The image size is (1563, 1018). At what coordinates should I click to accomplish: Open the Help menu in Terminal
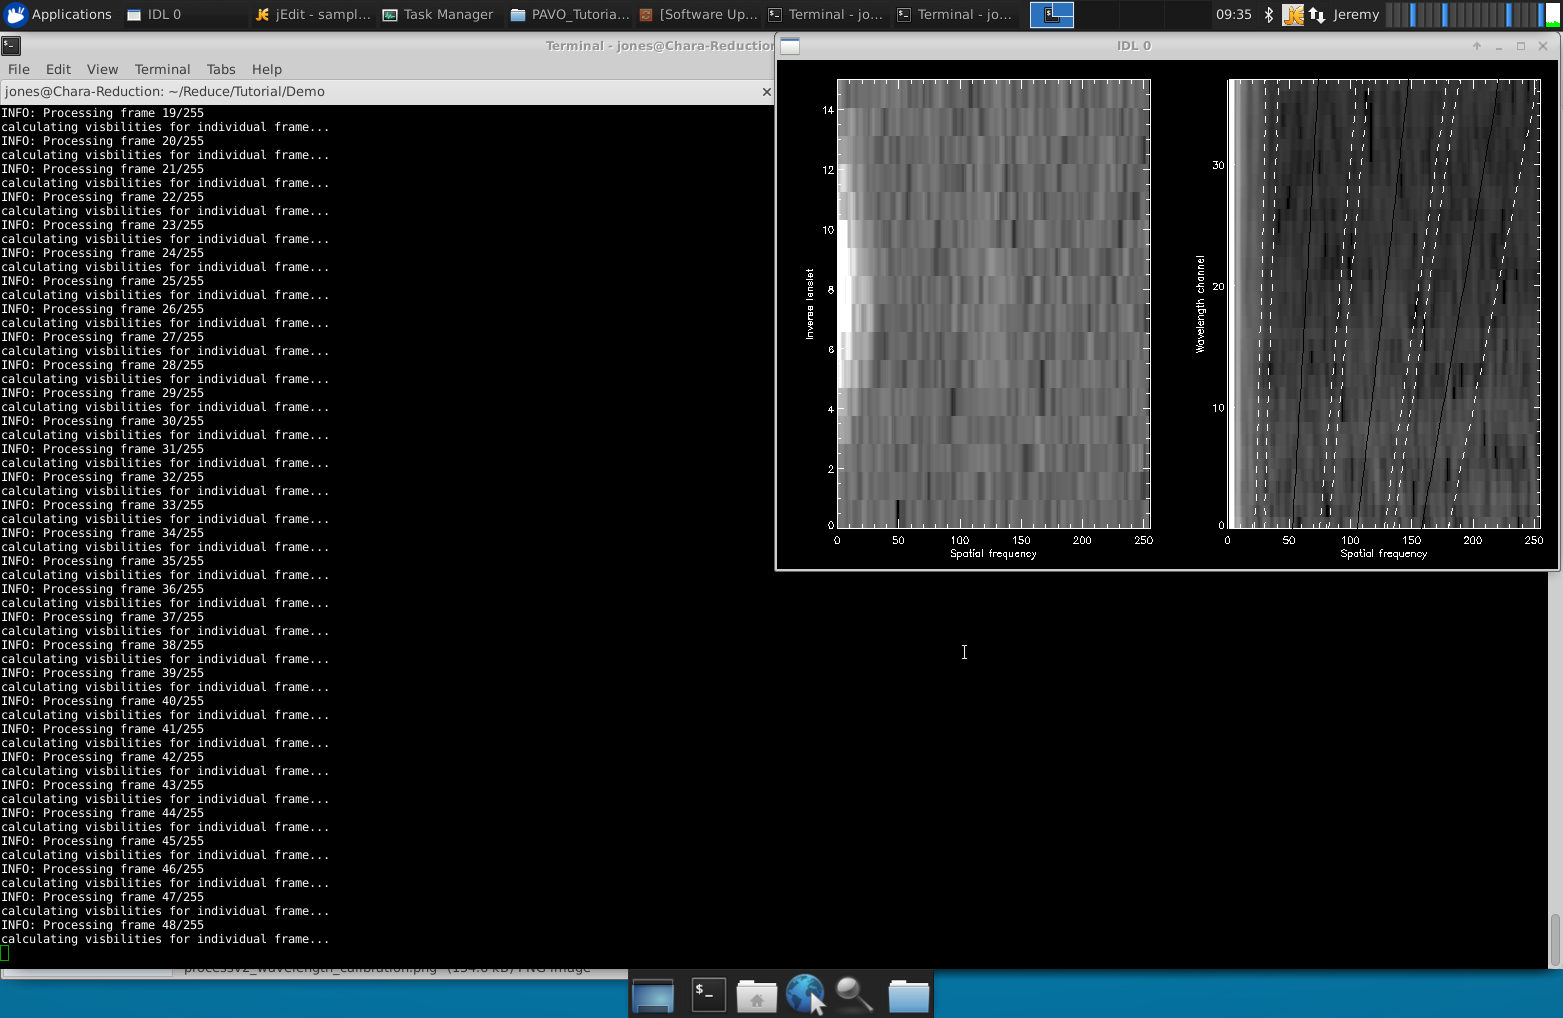(267, 69)
